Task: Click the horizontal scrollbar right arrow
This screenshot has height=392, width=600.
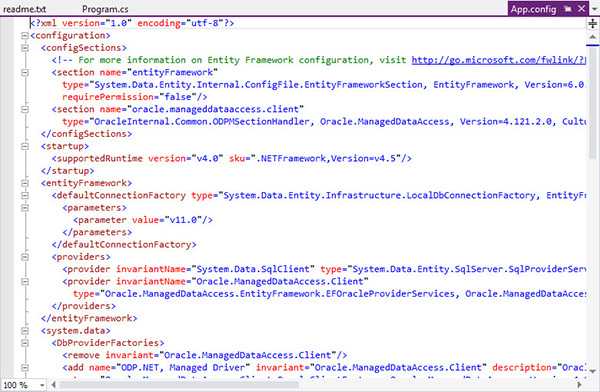Action: click(x=579, y=385)
